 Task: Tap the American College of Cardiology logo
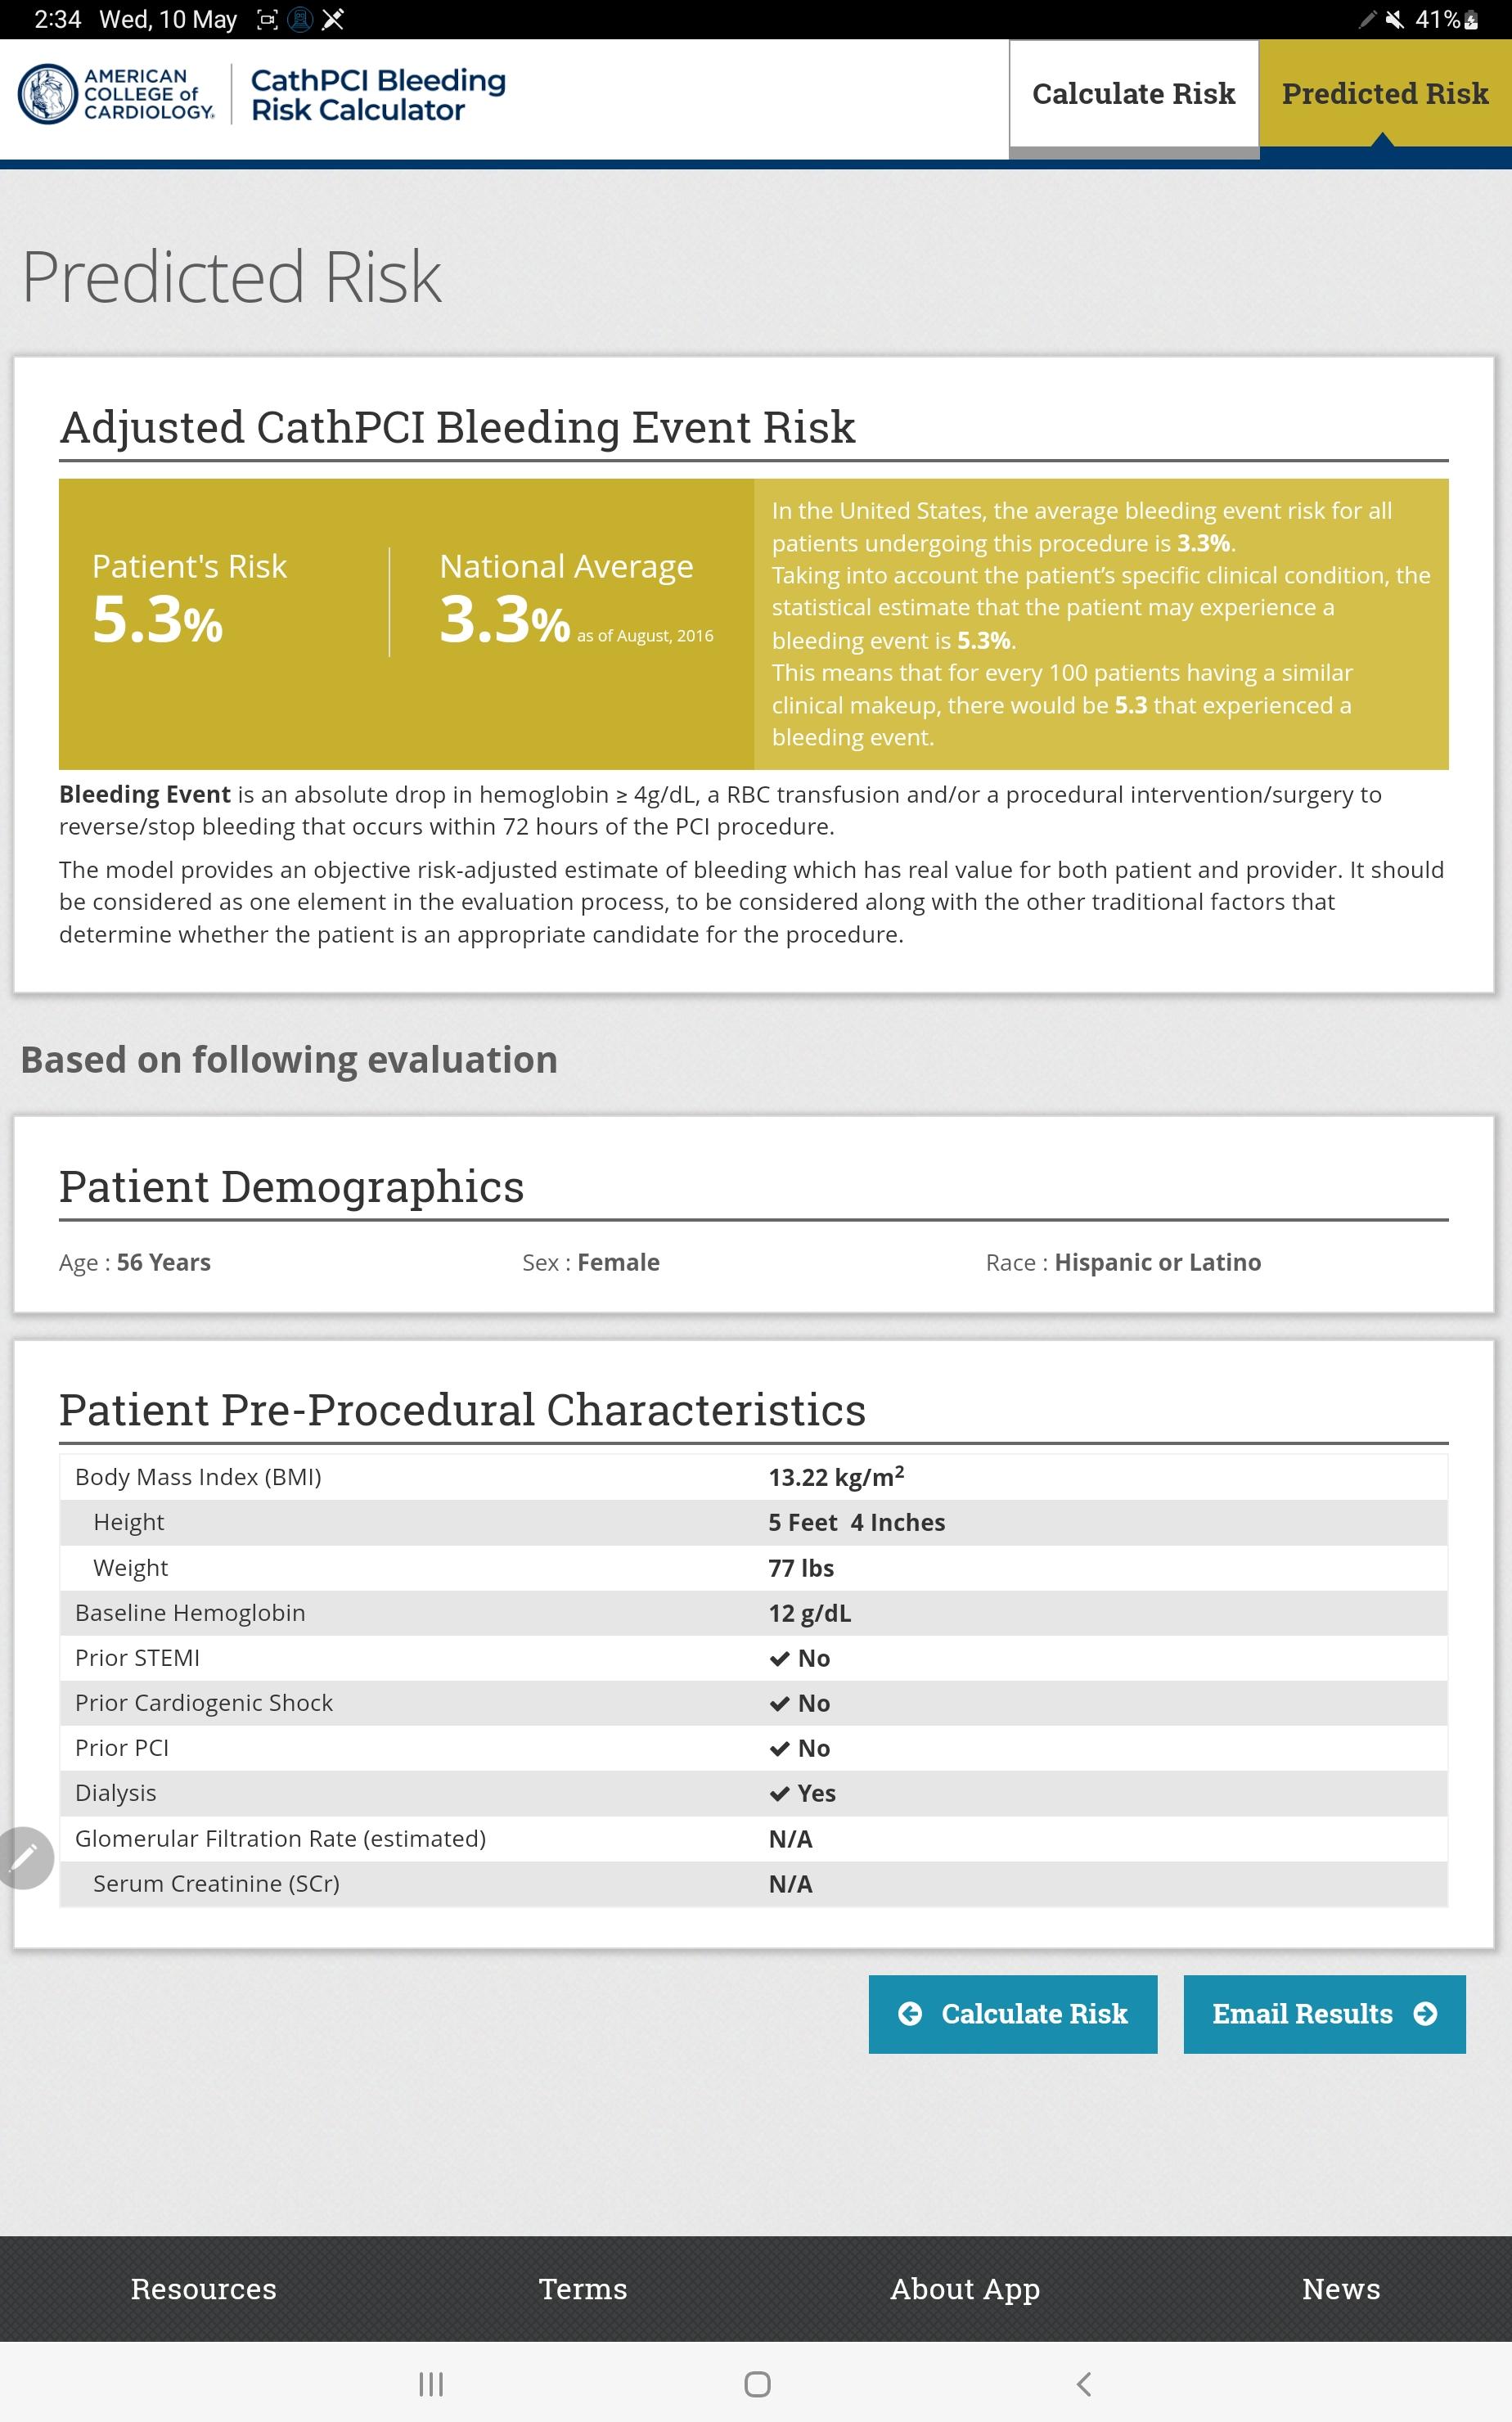(x=117, y=94)
